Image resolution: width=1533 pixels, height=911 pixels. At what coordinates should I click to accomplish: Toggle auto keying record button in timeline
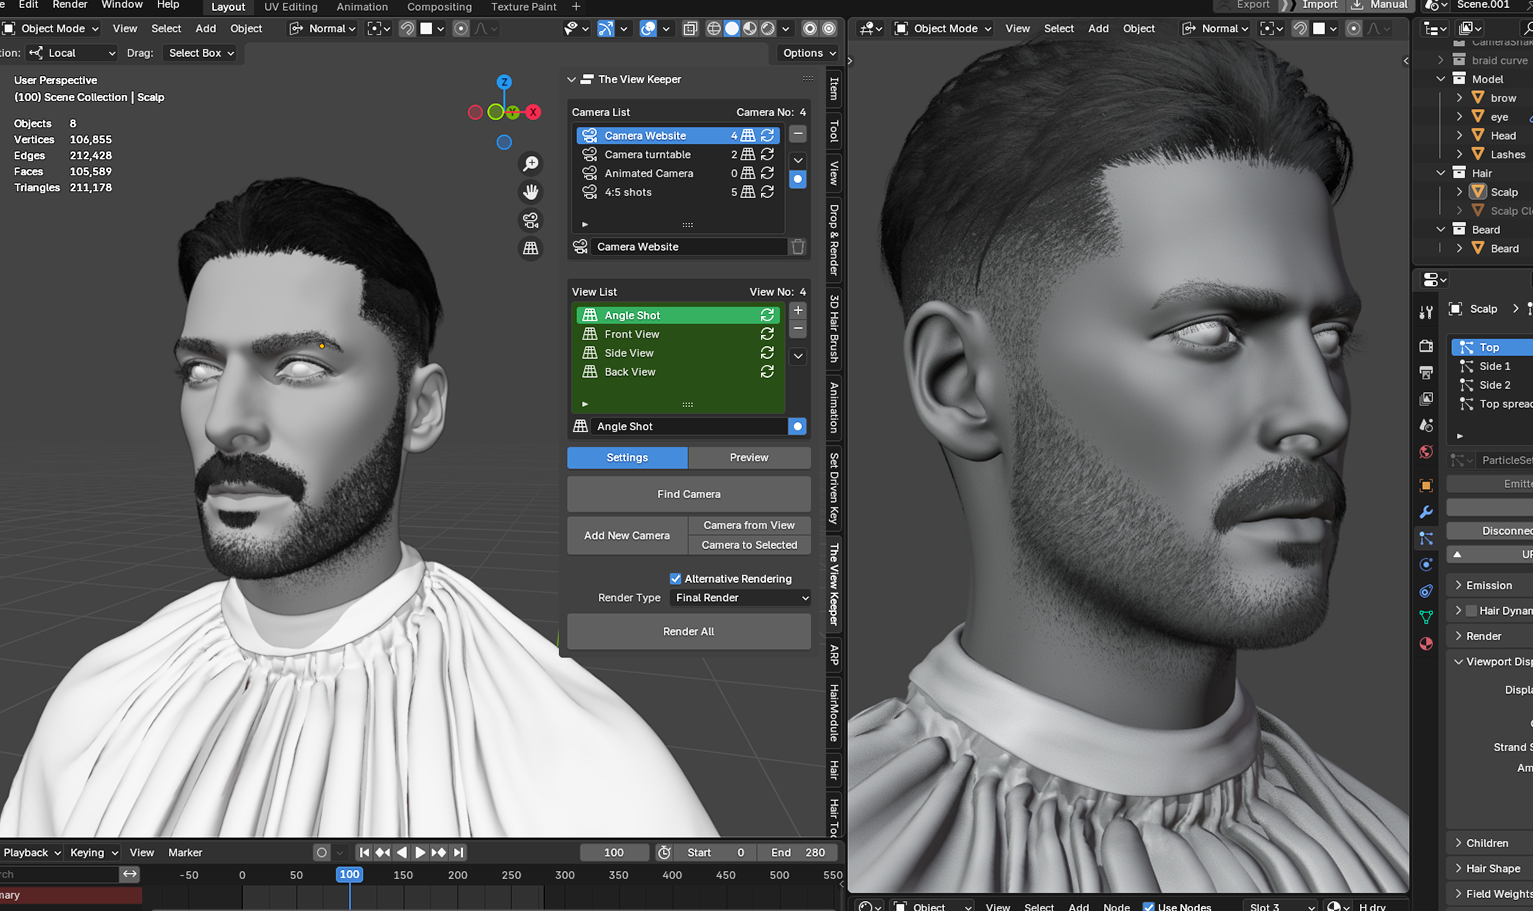coord(321,852)
